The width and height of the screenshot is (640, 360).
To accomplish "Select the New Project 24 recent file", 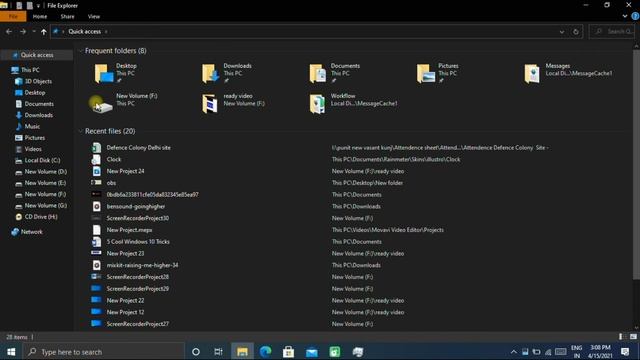I will [x=125, y=171].
